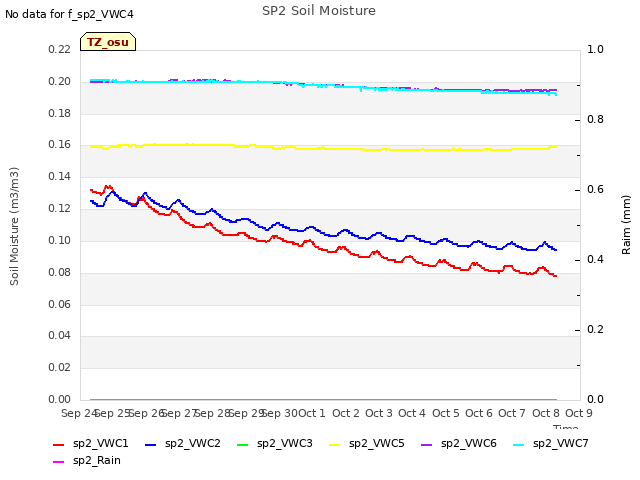The width and height of the screenshot is (640, 480).
Task: Click the 0.2 right axis tick label
Action: 595,329
